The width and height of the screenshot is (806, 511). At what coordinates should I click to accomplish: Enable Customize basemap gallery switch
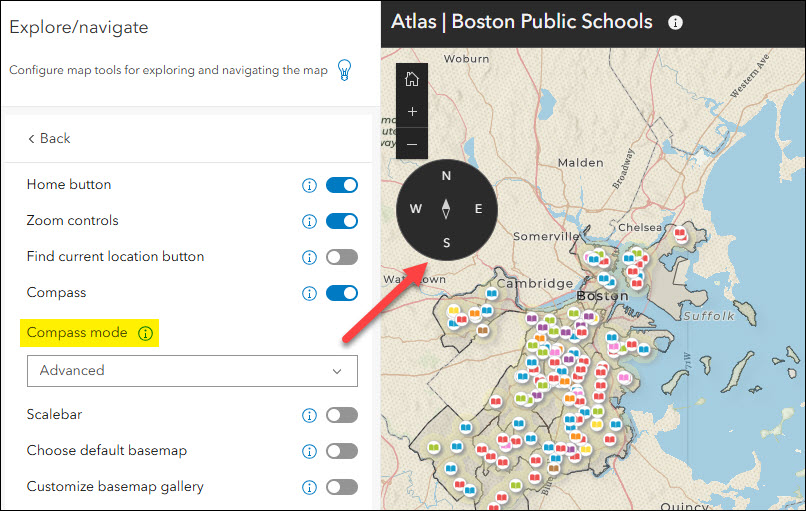(342, 487)
